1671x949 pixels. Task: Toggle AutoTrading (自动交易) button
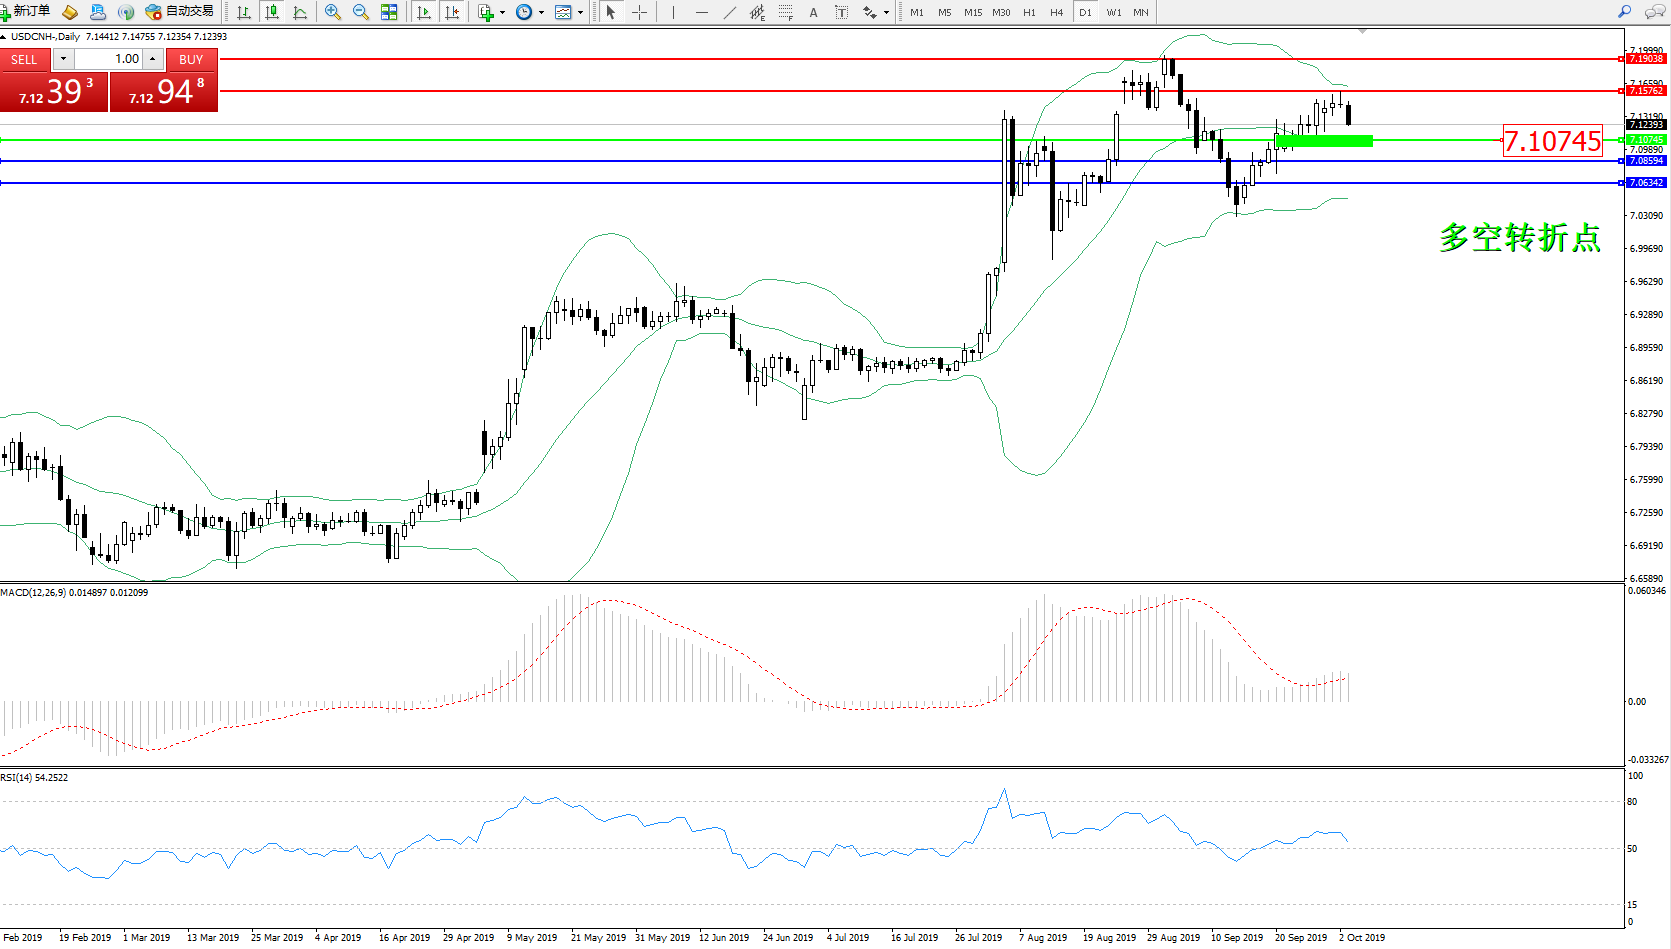(x=180, y=12)
